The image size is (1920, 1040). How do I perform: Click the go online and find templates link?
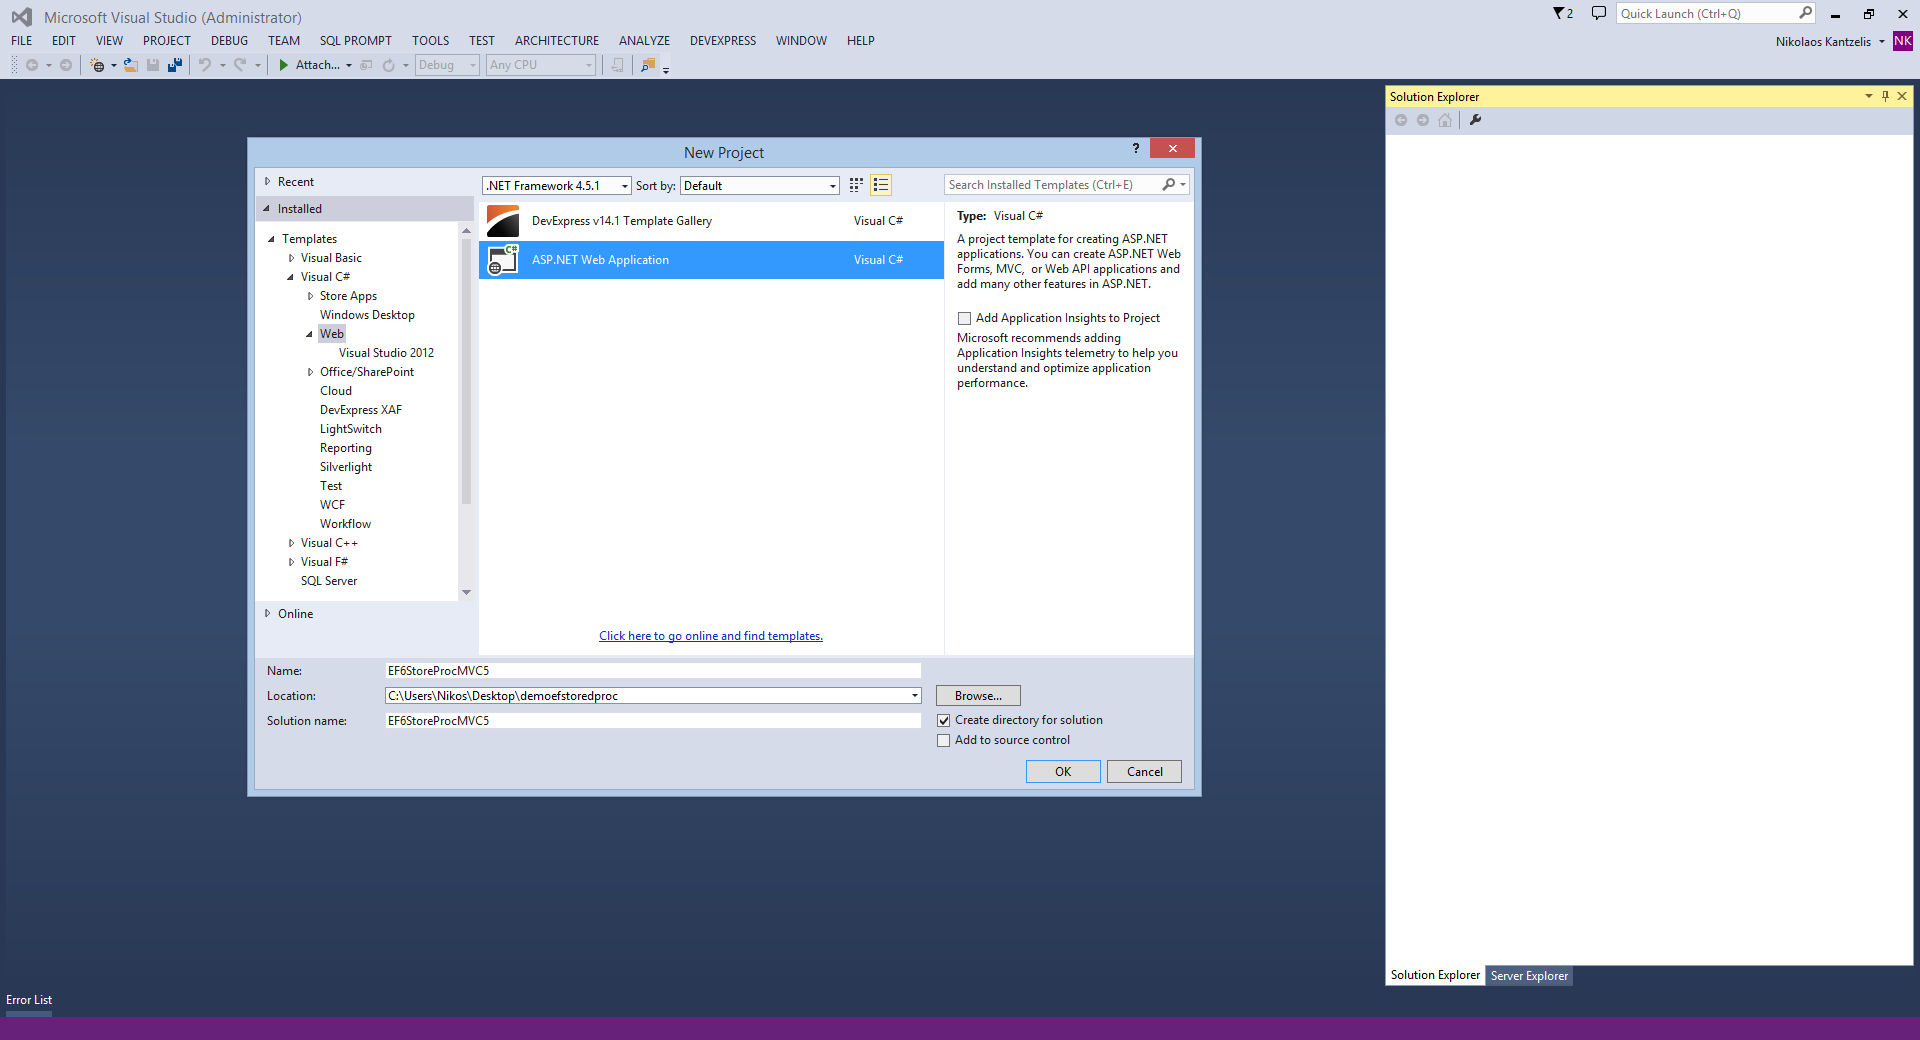711,636
